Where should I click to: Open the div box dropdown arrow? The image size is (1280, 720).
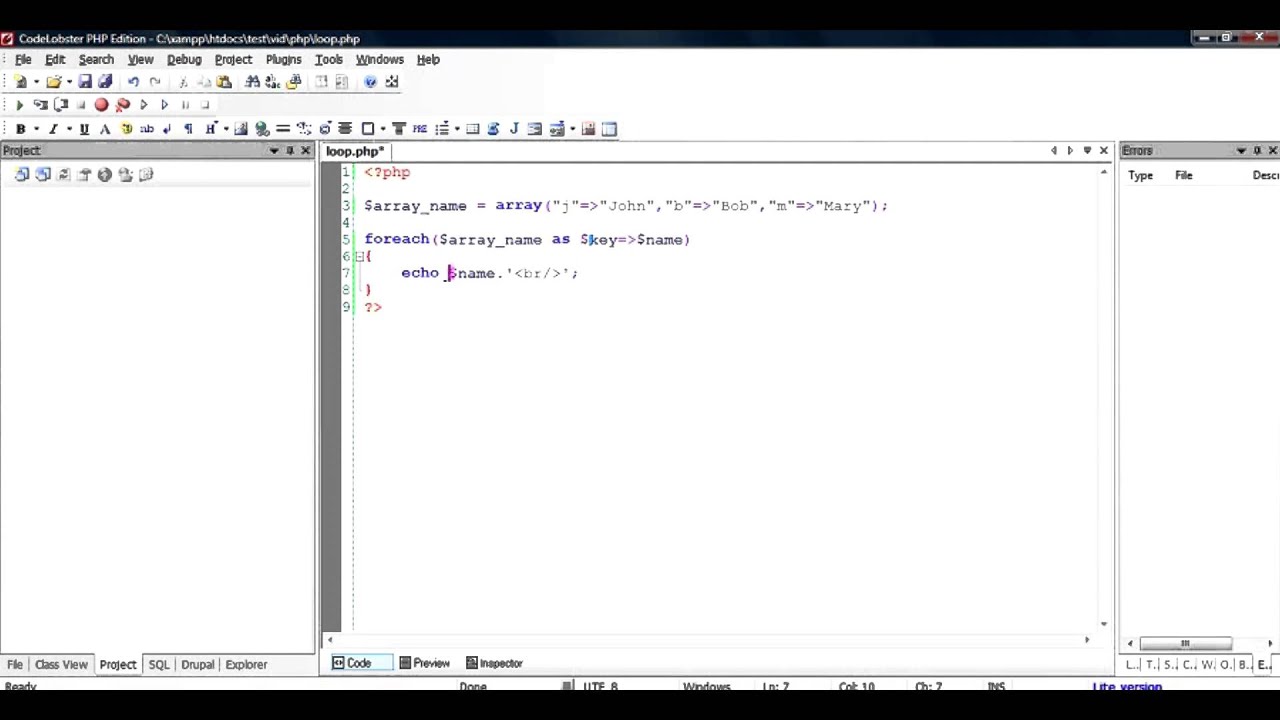click(x=383, y=129)
